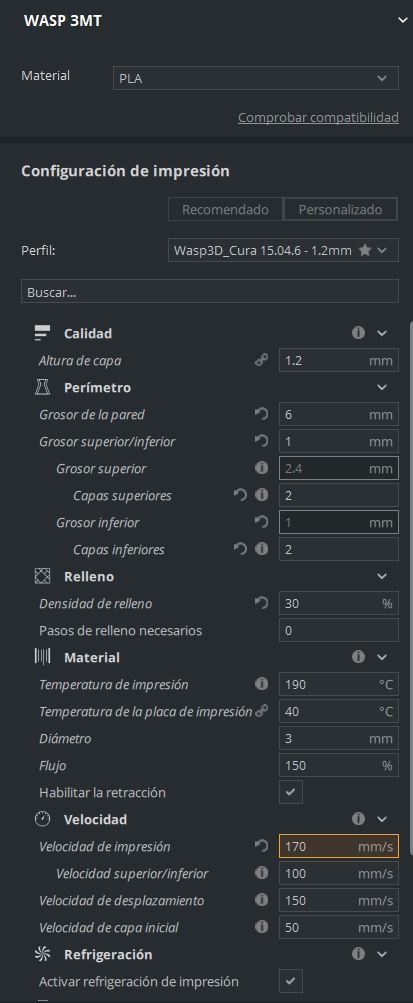Collapse the WASP 3MT printer panel
The height and width of the screenshot is (1003, 413).
[x=402, y=20]
